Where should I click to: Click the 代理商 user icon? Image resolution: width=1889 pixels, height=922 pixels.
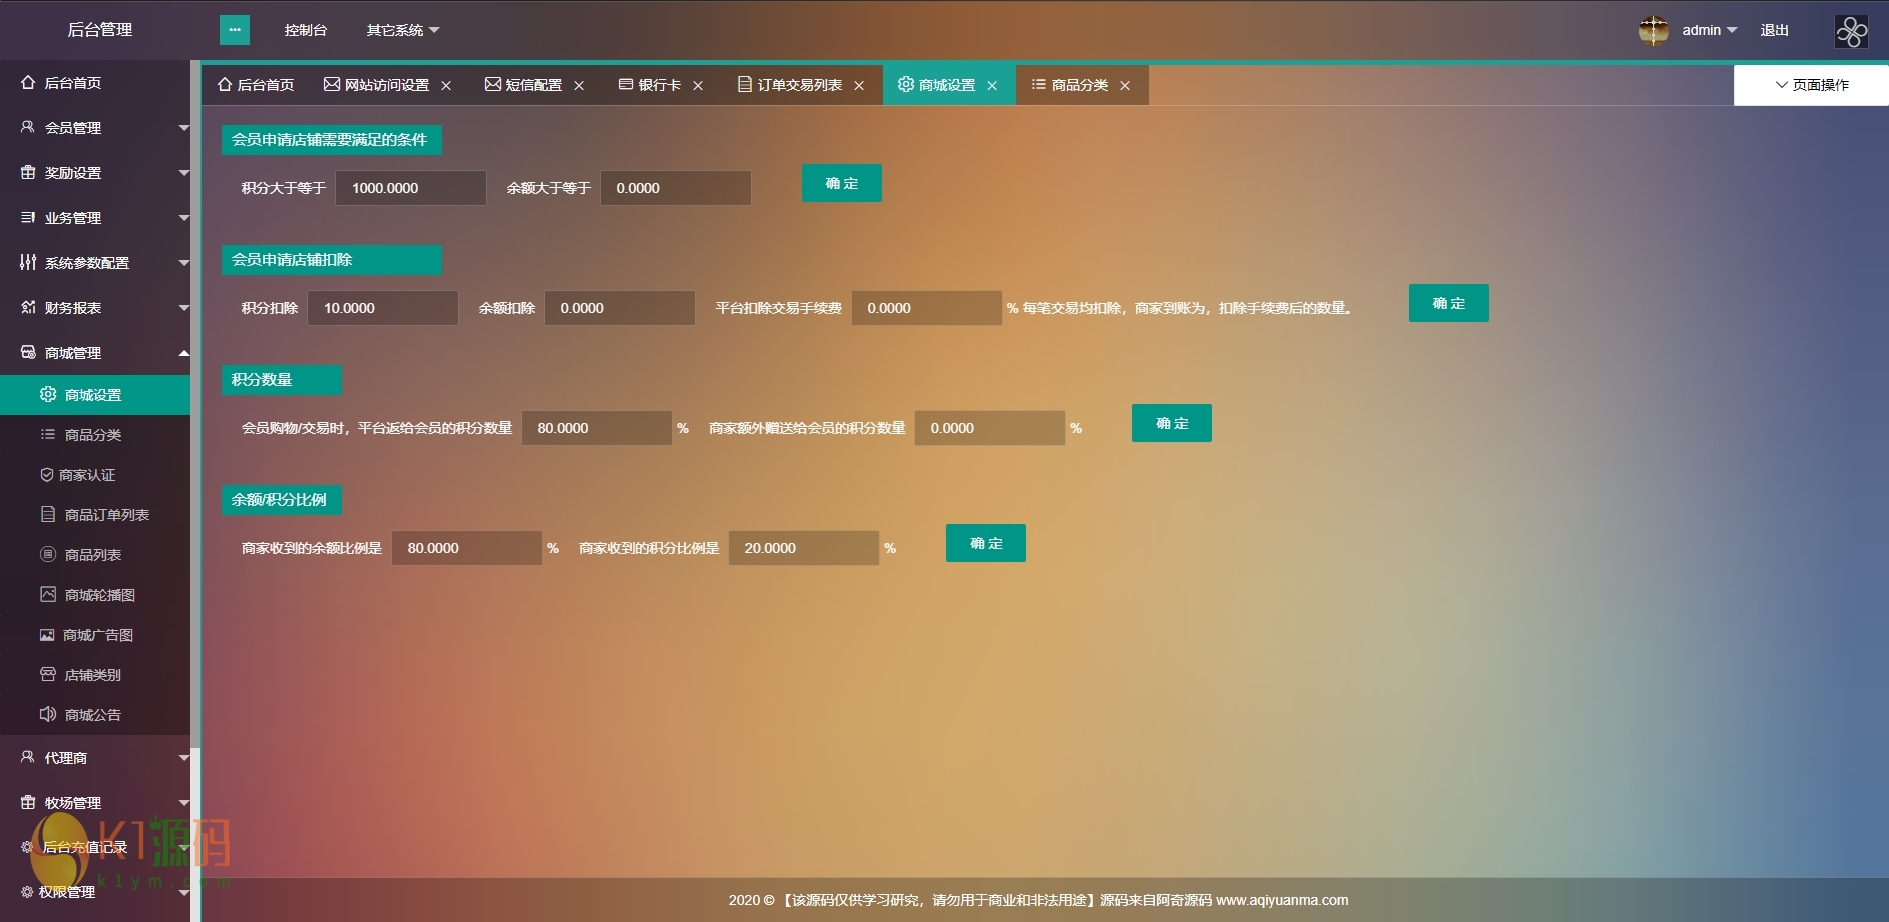[x=28, y=758]
